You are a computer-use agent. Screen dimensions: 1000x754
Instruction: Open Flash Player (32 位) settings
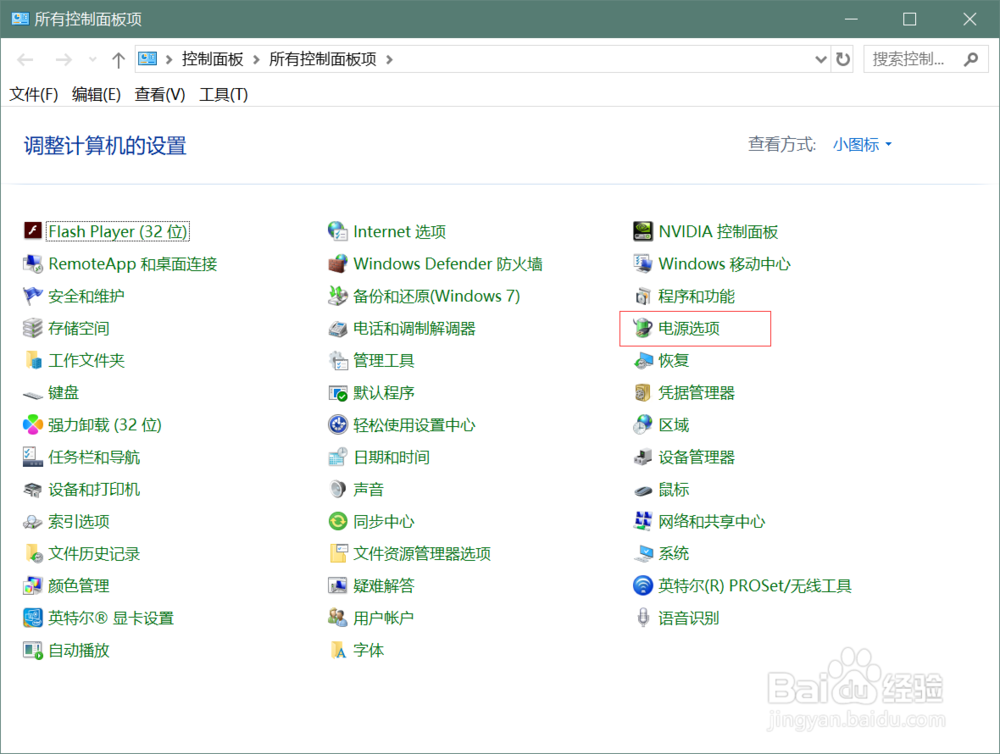(117, 231)
